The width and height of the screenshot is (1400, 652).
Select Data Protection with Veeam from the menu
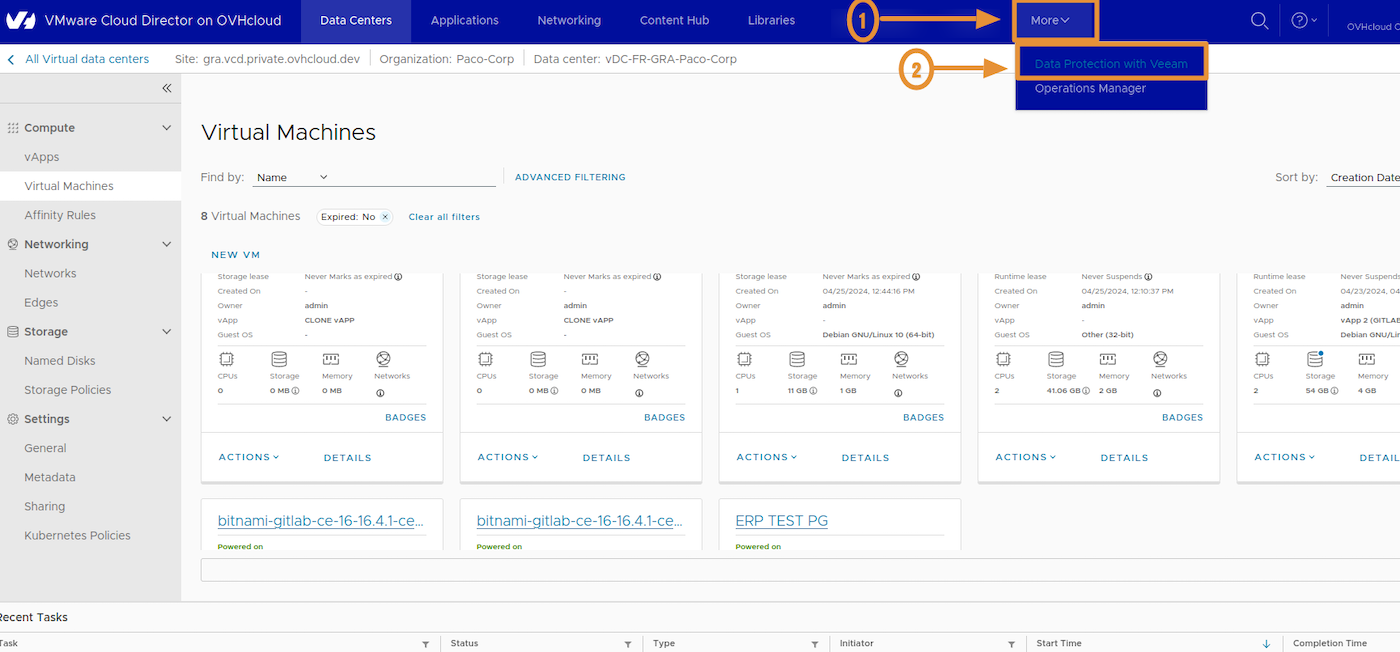pos(1111,61)
